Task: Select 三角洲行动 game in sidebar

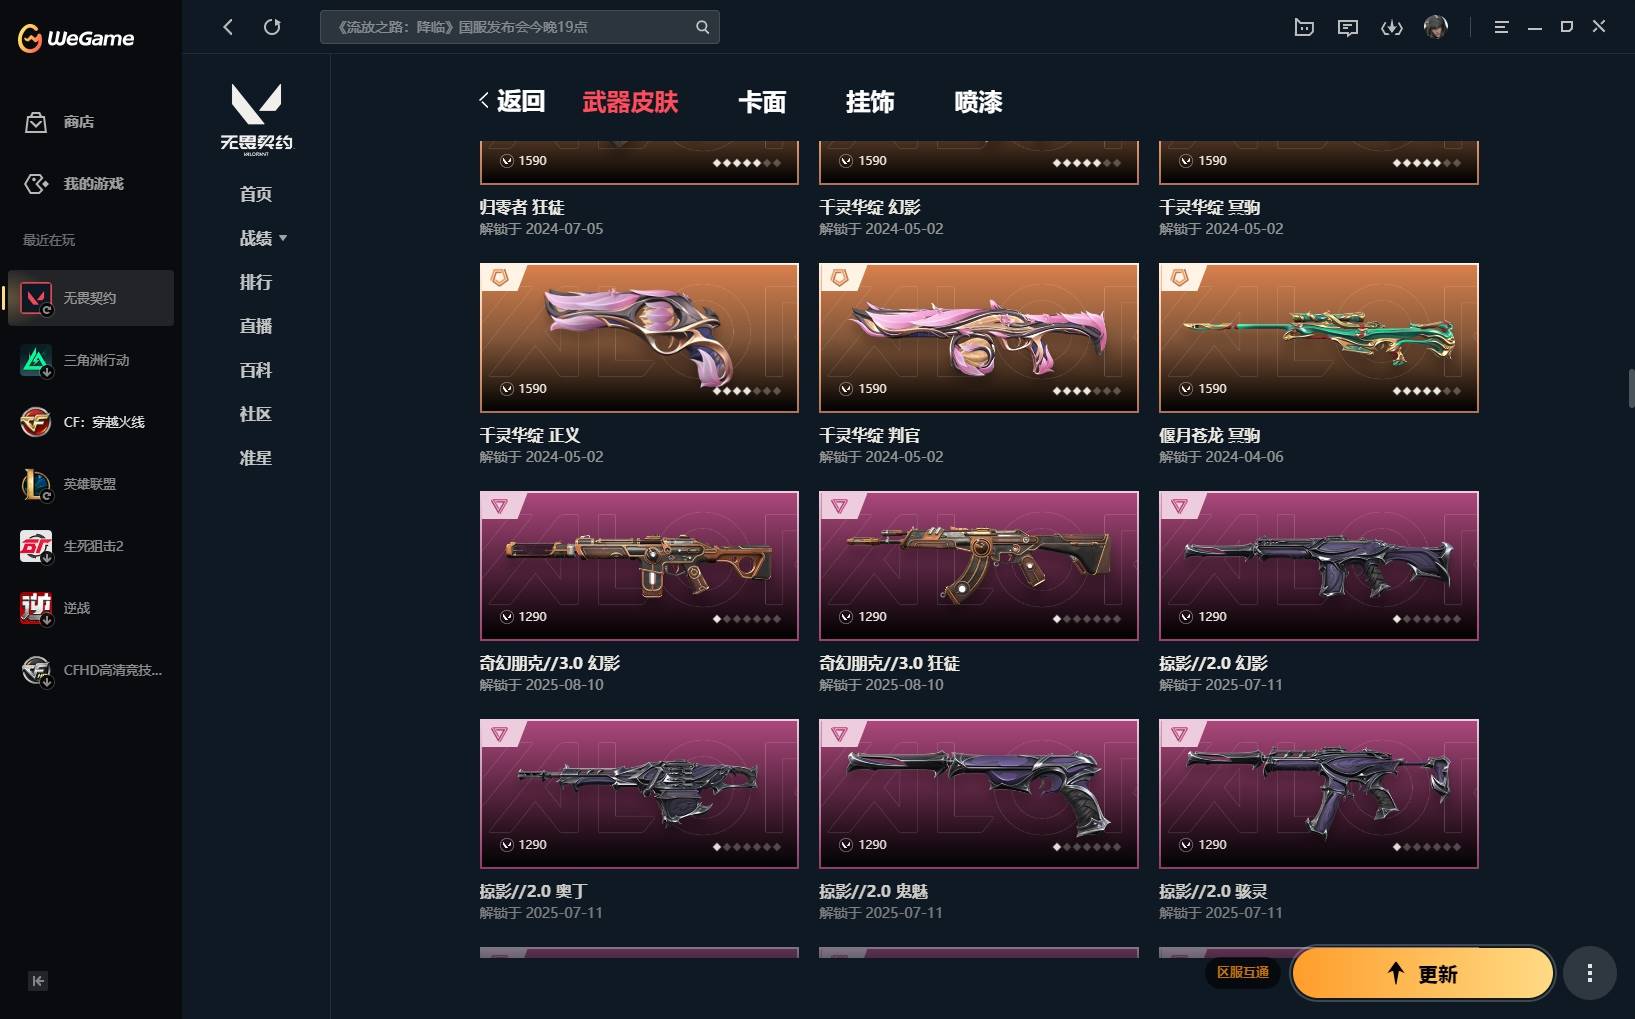Action: 91,360
